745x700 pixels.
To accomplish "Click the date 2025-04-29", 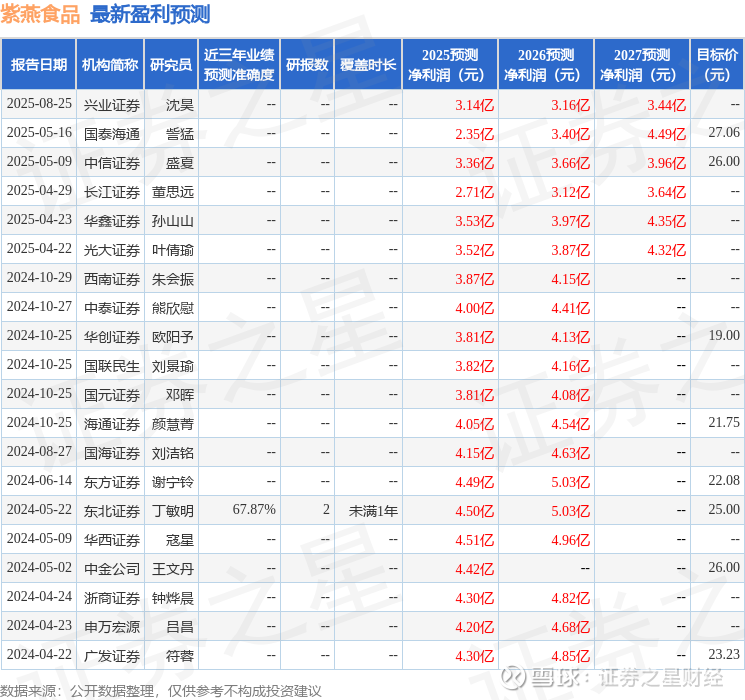I will (39, 191).
